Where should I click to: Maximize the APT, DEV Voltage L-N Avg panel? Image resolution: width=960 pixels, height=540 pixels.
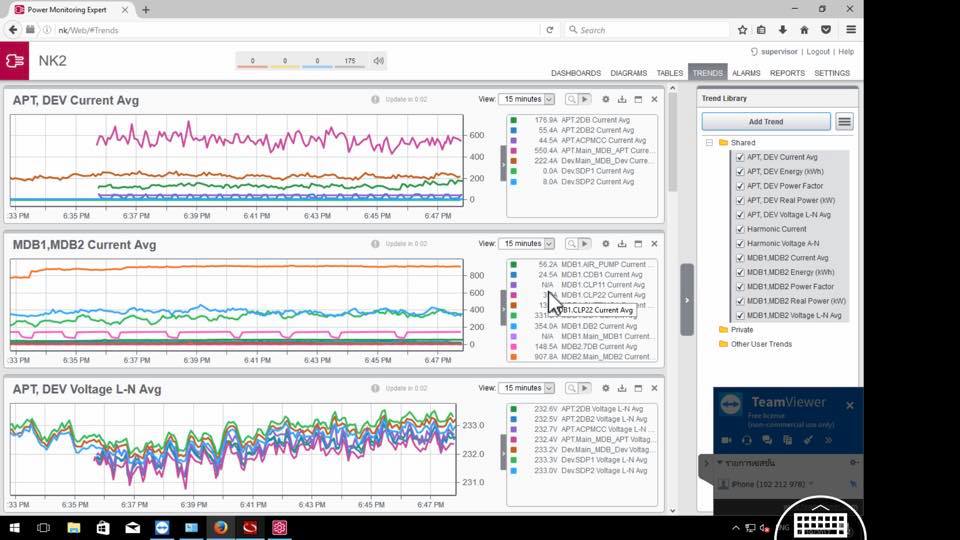pyautogui.click(x=638, y=388)
